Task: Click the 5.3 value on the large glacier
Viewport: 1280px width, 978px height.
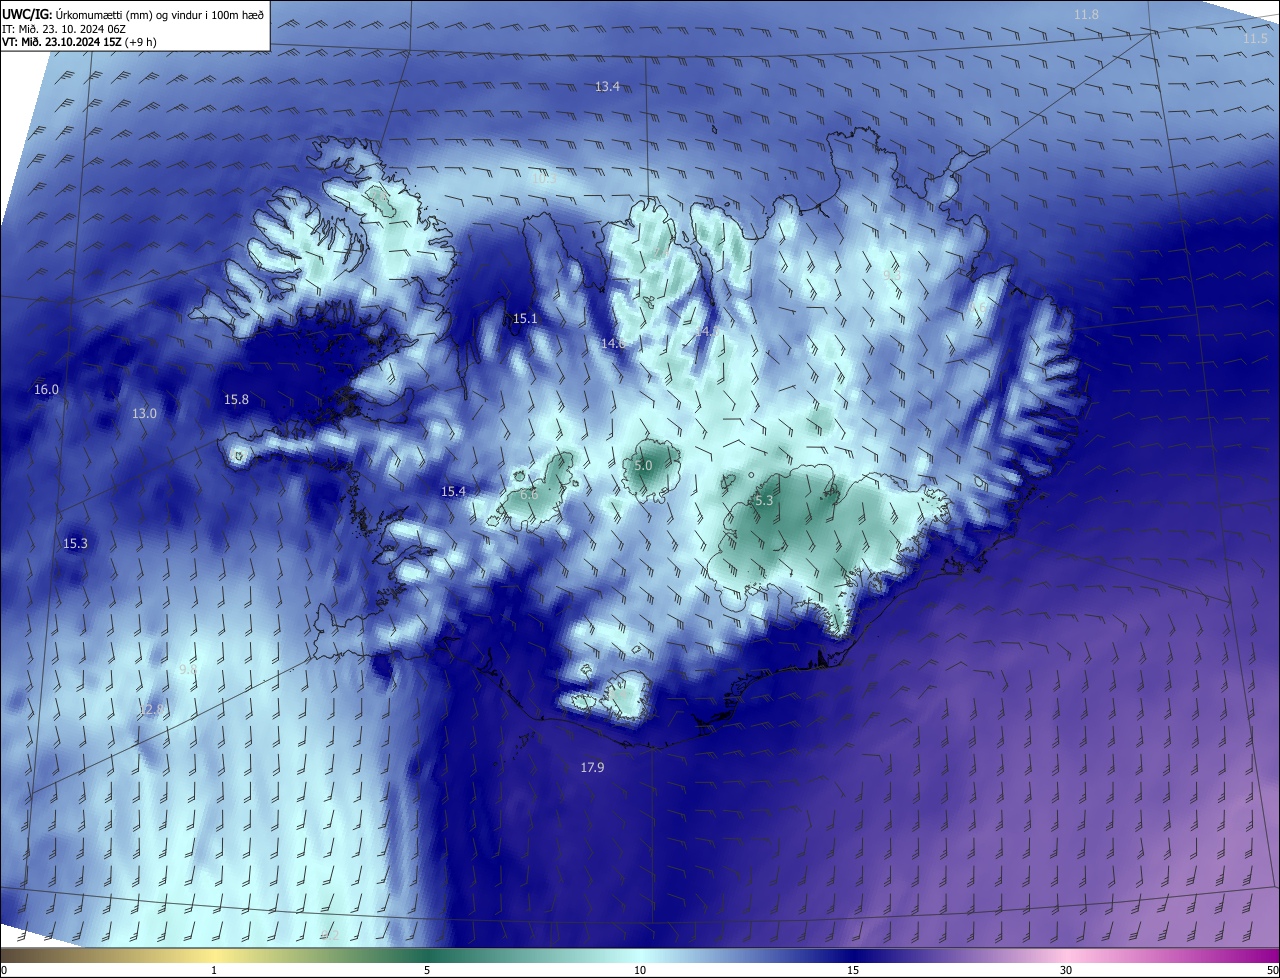Action: click(x=764, y=501)
